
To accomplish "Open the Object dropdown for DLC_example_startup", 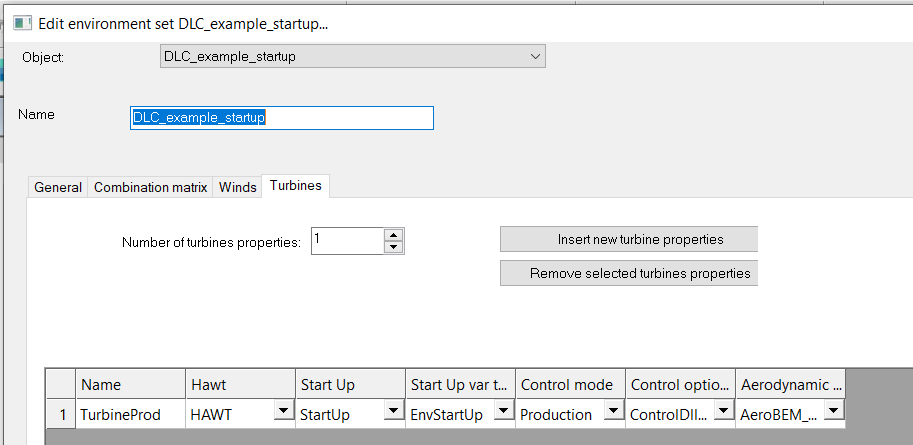I will [536, 57].
